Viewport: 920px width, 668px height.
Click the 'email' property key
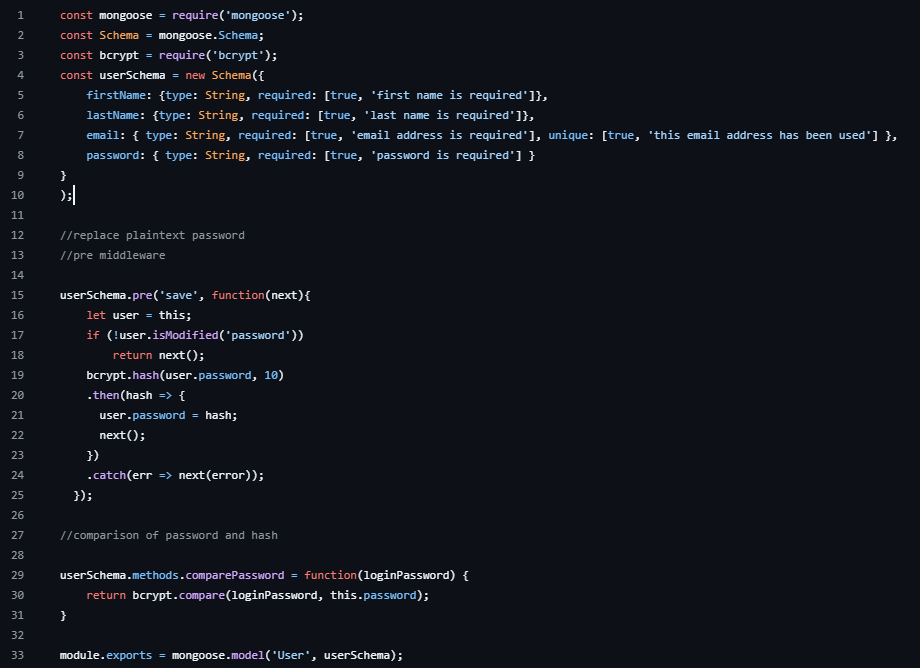(x=103, y=135)
